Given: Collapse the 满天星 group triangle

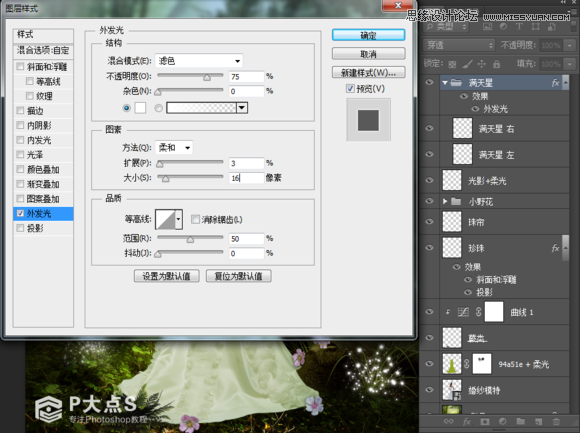Looking at the screenshot, I should (x=445, y=82).
